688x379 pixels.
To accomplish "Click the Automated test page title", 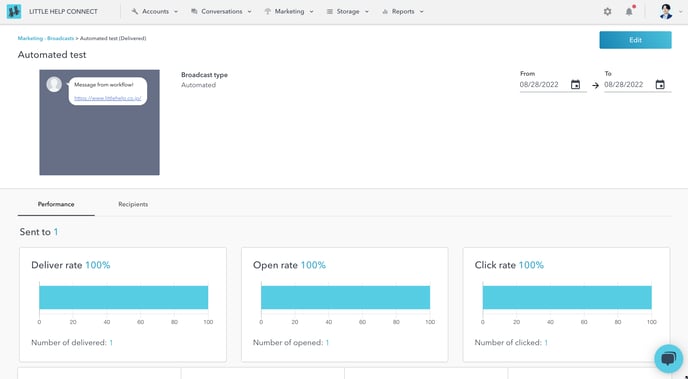I will pos(52,55).
